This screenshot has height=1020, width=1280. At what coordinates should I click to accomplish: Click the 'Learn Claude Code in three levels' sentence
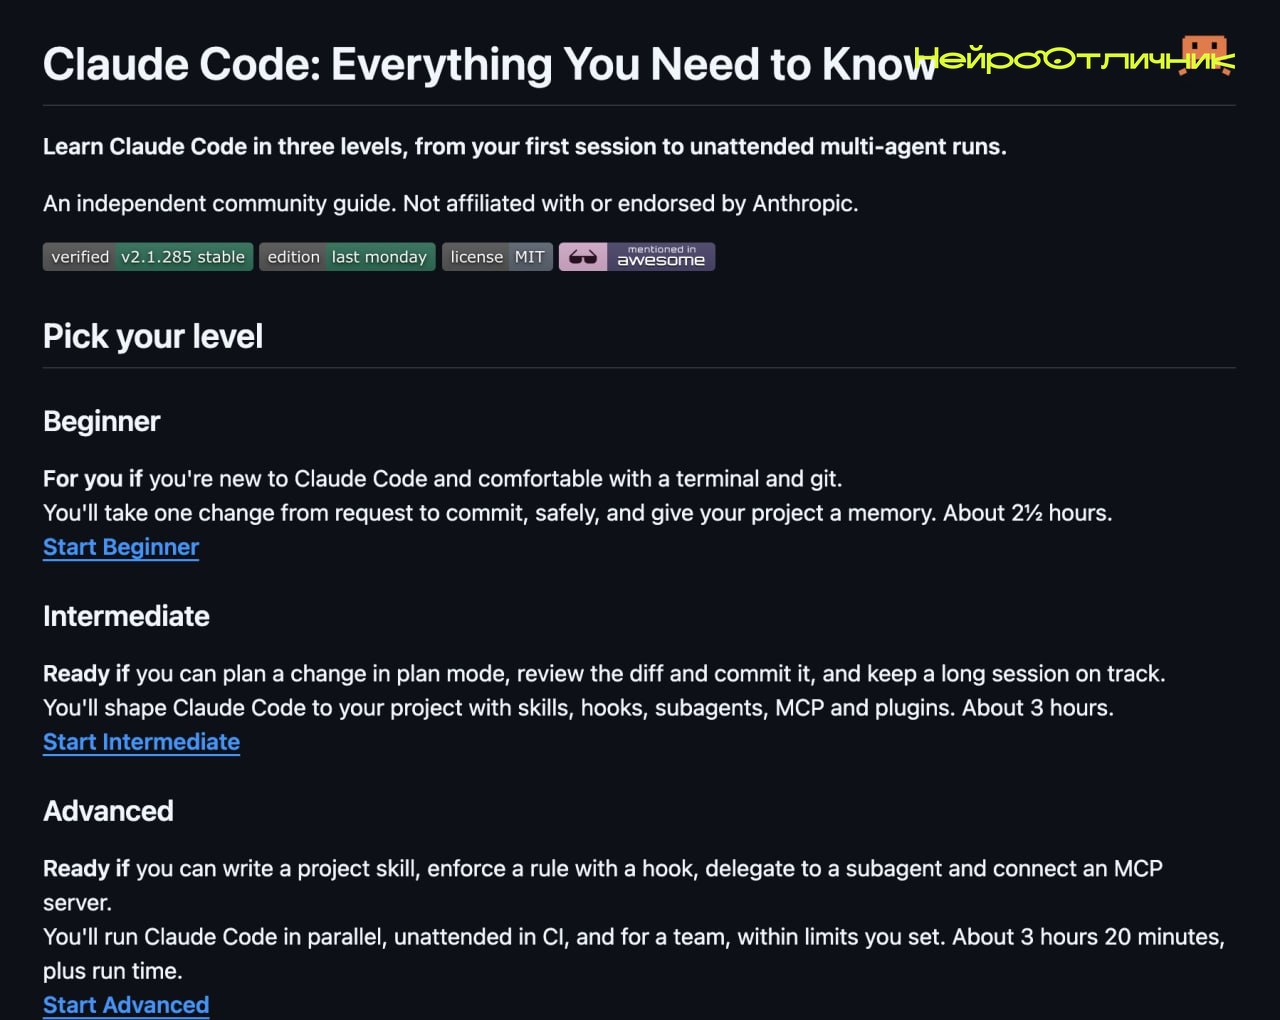click(525, 147)
